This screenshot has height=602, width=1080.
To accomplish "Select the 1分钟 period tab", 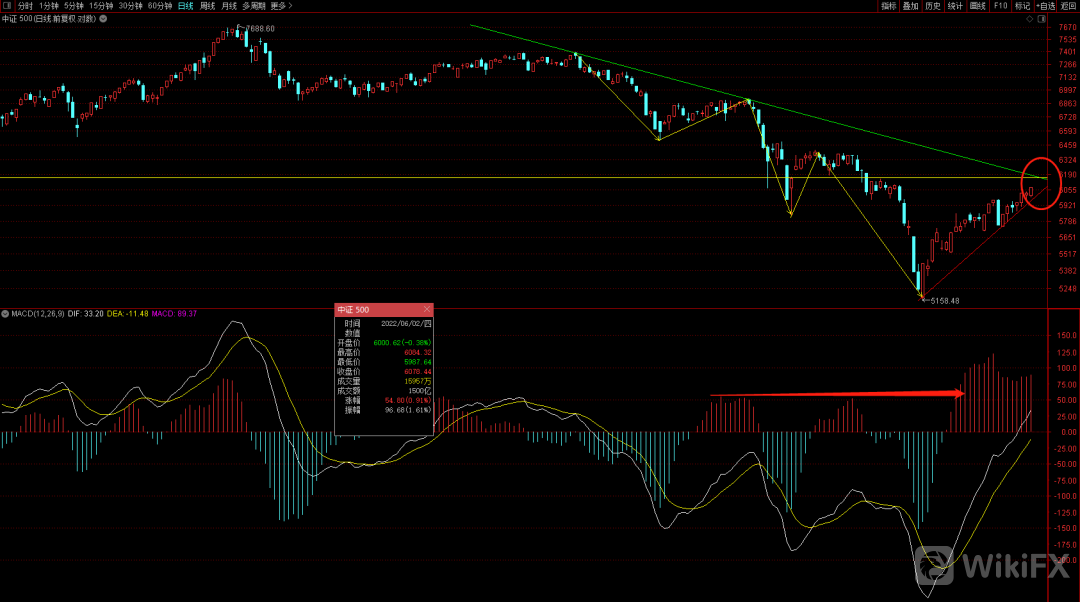I will point(50,6).
